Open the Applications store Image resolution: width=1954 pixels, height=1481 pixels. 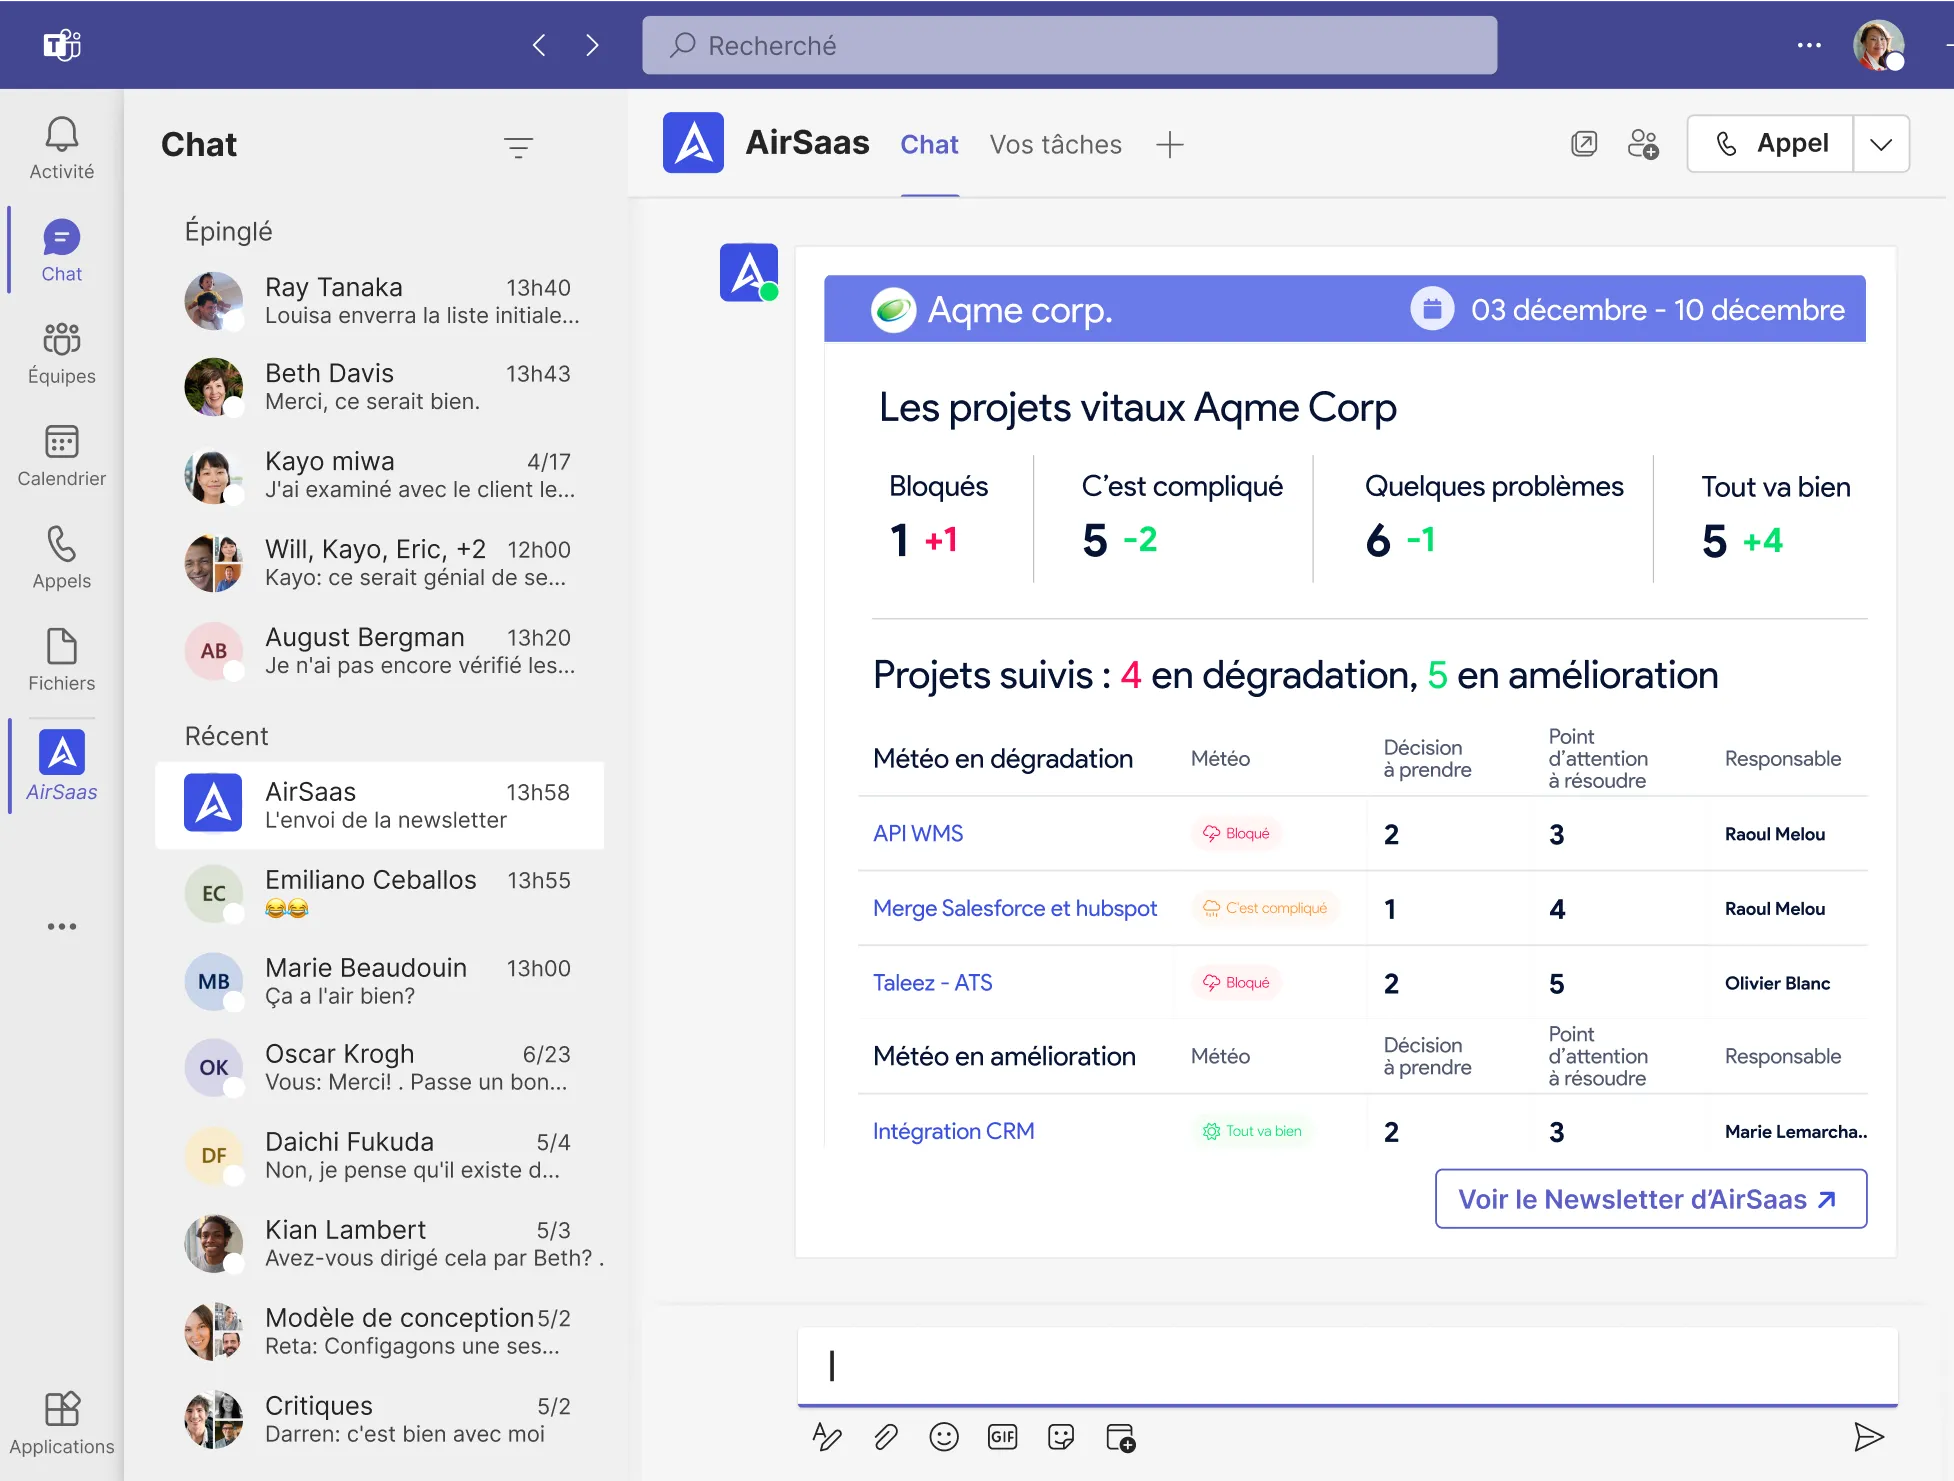point(61,1423)
